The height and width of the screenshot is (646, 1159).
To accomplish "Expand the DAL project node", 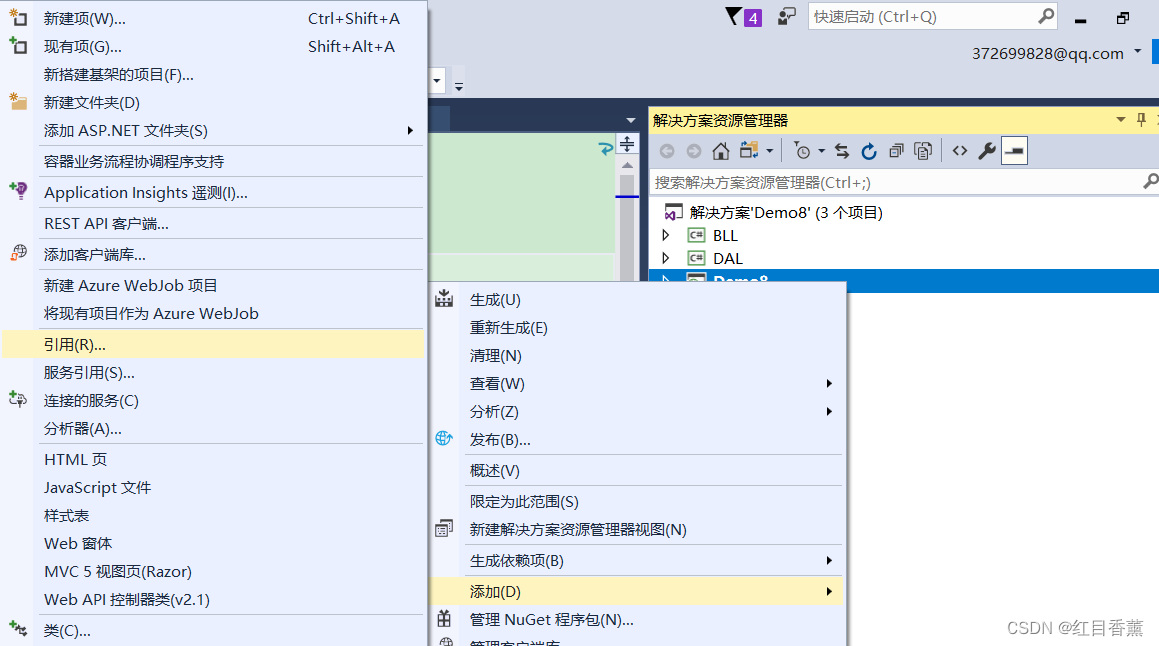I will [x=668, y=258].
